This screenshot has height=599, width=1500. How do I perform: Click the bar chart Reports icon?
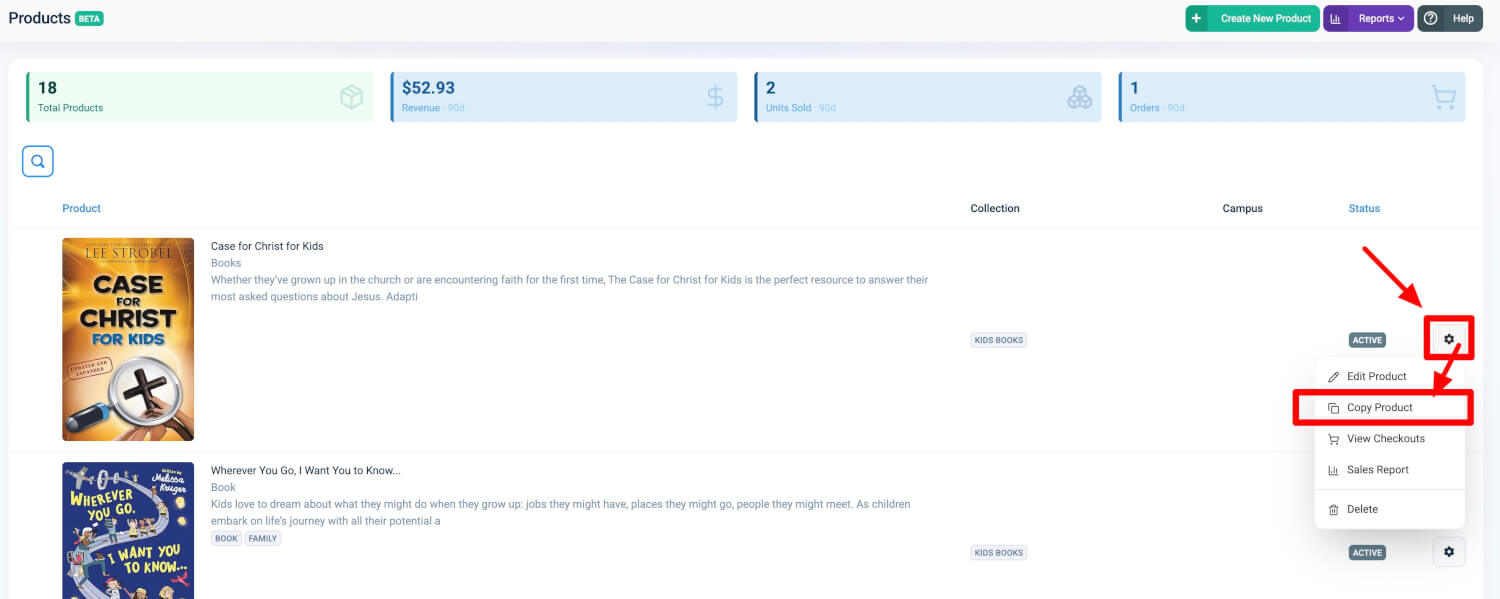point(1335,18)
